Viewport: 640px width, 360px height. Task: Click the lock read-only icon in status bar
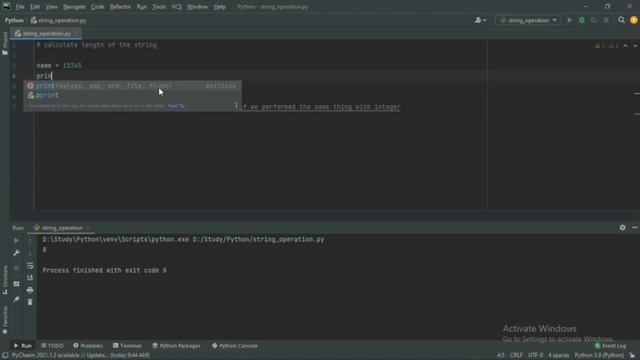tap(632, 356)
